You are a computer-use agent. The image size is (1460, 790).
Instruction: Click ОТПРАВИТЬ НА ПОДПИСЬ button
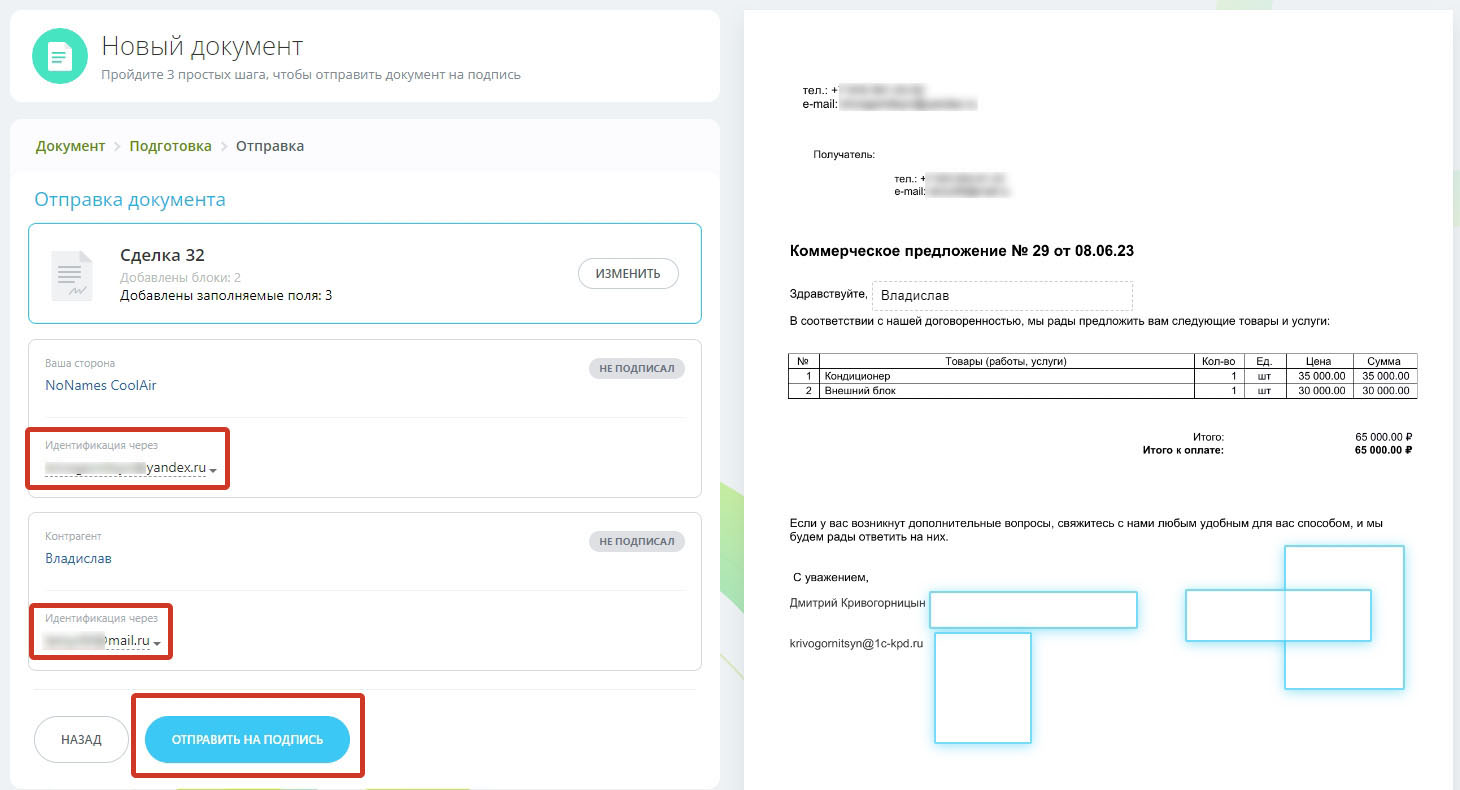click(x=247, y=737)
